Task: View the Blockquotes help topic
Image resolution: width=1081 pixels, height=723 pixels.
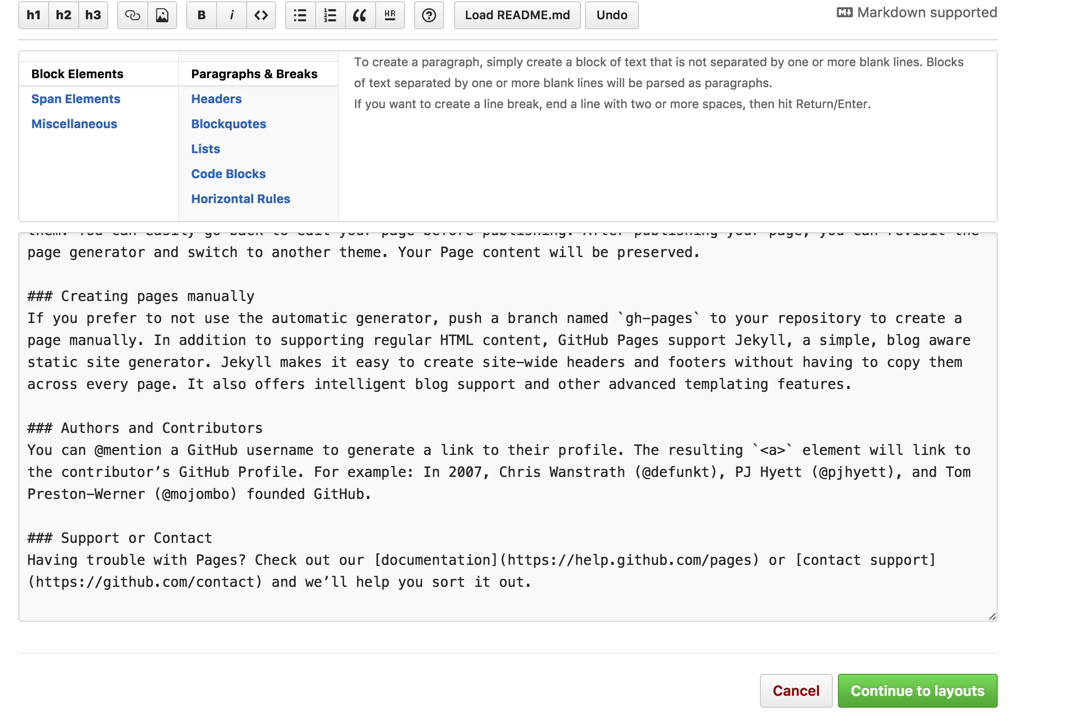Action: click(x=228, y=124)
